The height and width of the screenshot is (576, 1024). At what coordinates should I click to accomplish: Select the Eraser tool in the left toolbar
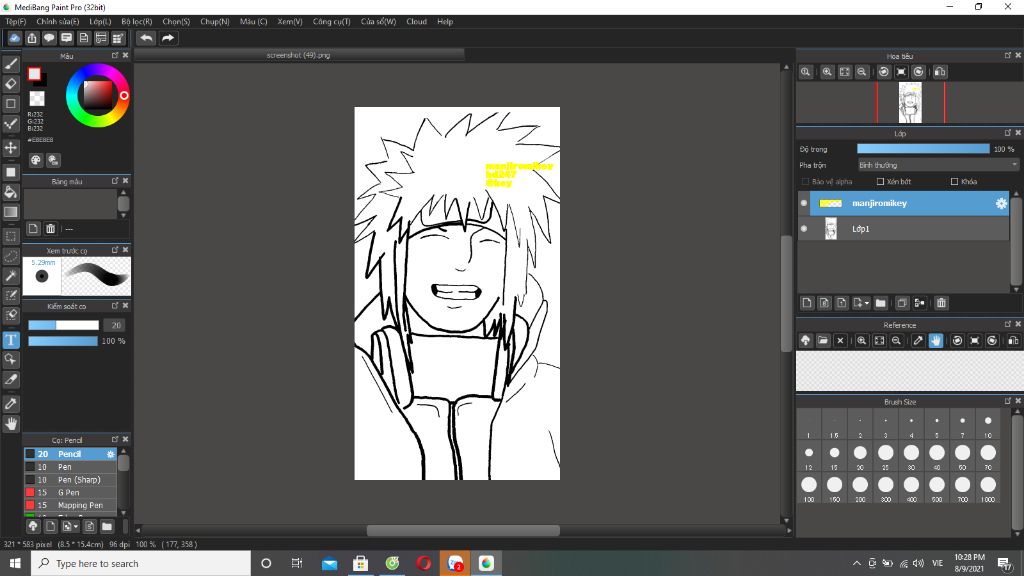(x=10, y=84)
